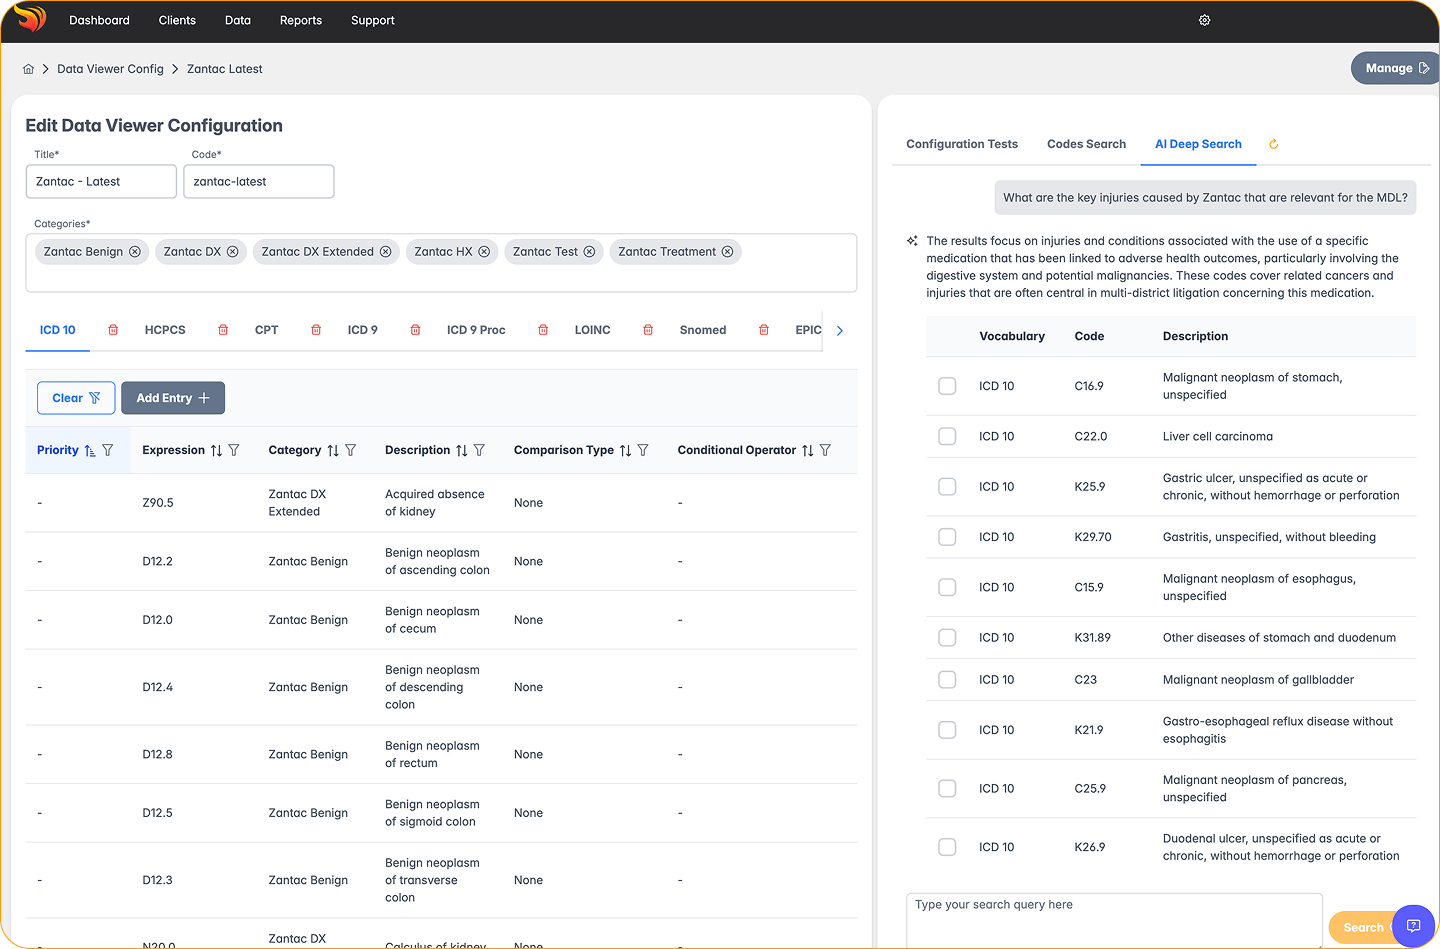
Task: Switch to the Codes Search tab
Action: point(1086,144)
